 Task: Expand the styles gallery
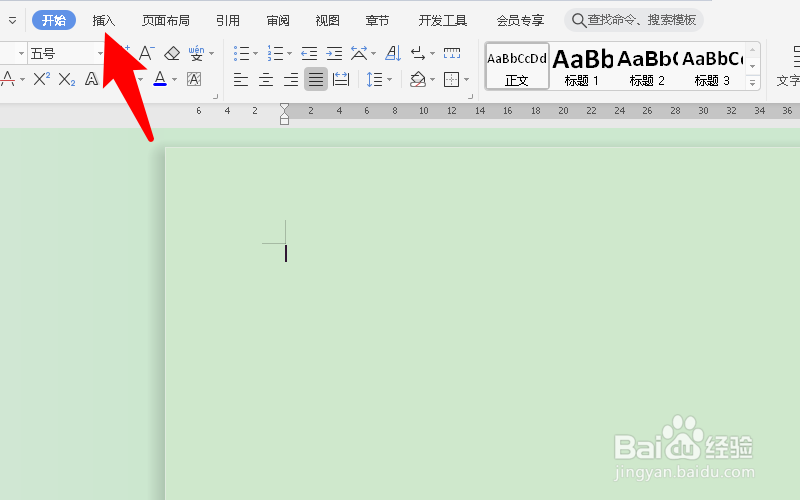pos(753,83)
